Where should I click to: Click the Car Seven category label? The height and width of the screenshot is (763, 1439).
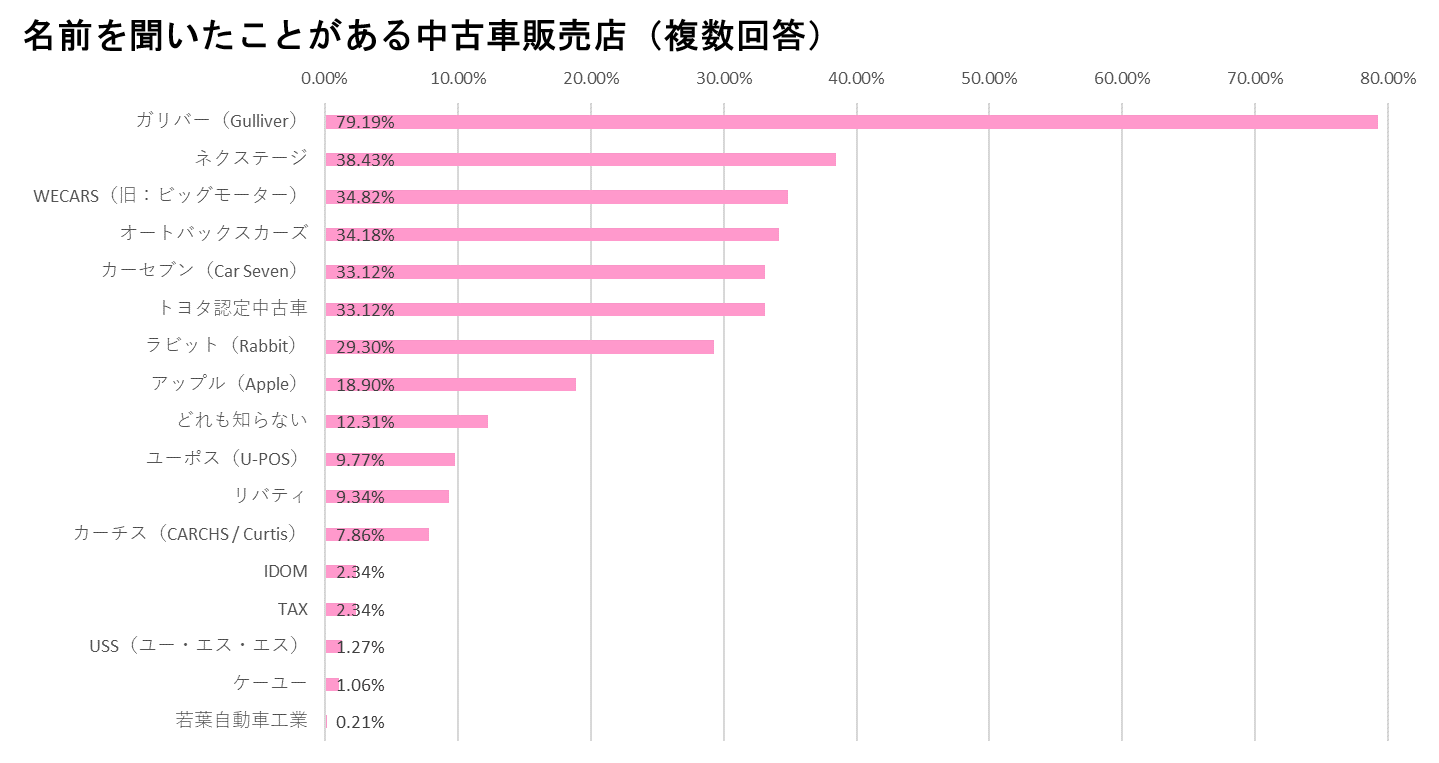(x=200, y=271)
